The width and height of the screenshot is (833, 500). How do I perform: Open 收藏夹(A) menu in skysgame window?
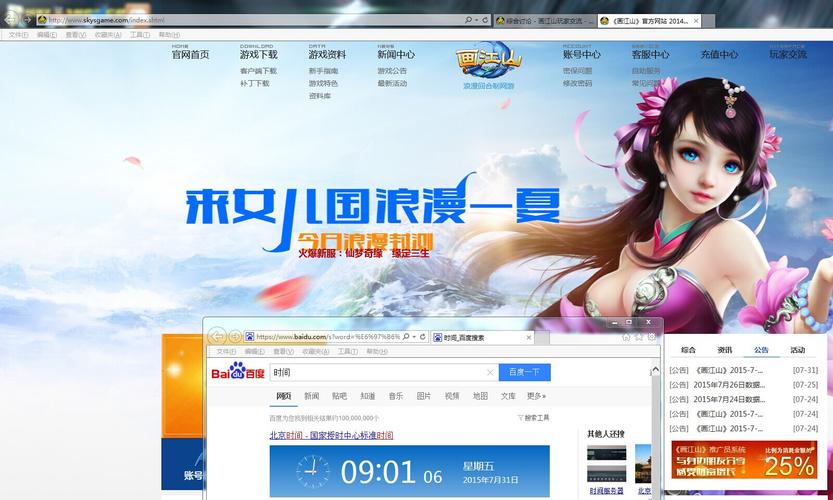tap(108, 35)
